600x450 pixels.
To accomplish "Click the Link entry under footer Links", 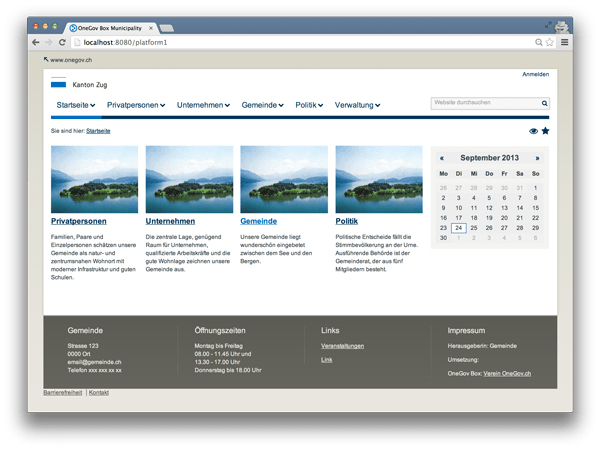I will click(x=326, y=360).
